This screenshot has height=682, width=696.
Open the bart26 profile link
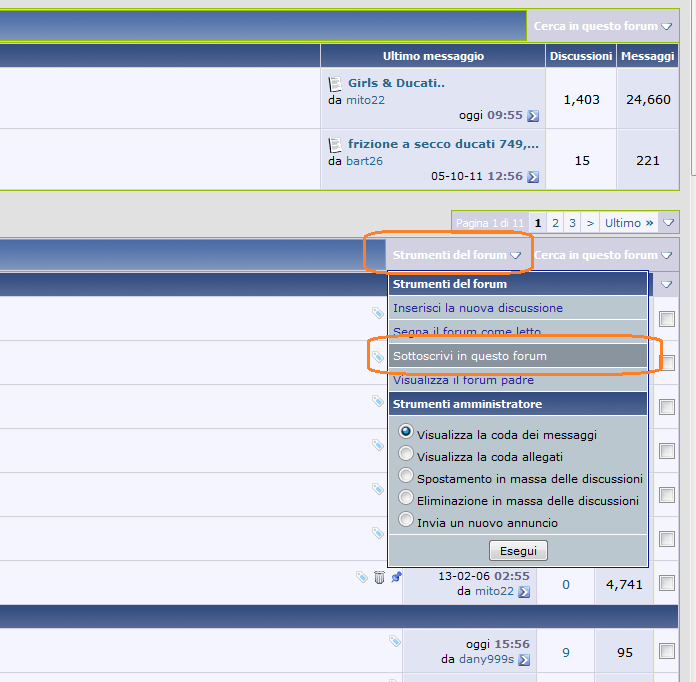point(364,161)
